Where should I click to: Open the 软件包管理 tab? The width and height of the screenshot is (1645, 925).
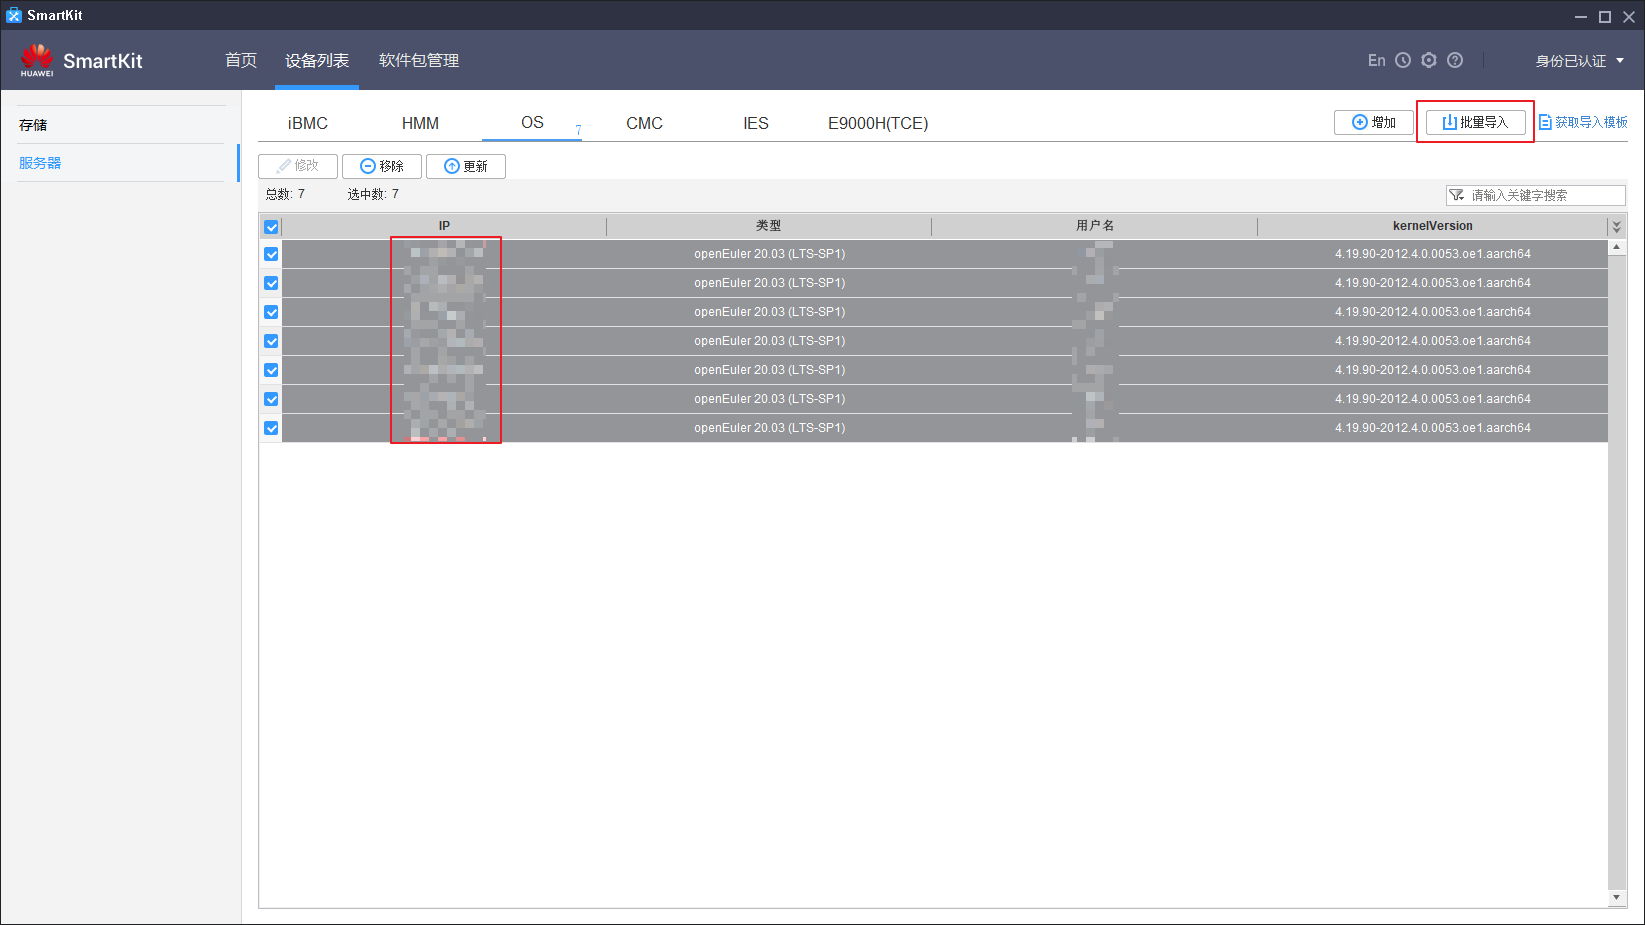419,61
